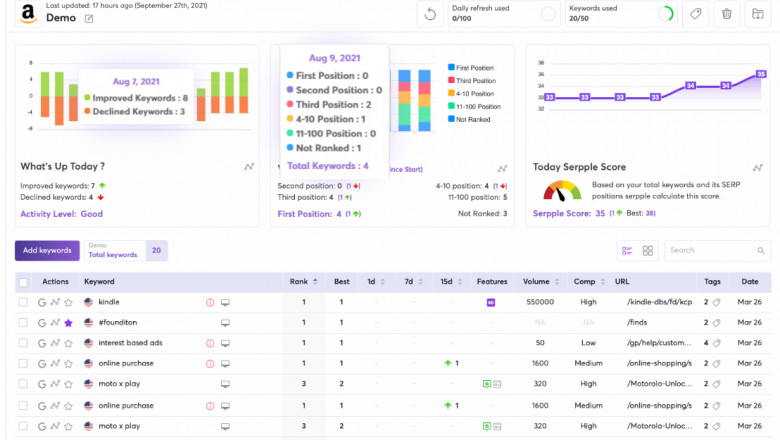Viewport: 780px width, 440px height.
Task: Click the edit icon beside Demo
Action: click(89, 19)
